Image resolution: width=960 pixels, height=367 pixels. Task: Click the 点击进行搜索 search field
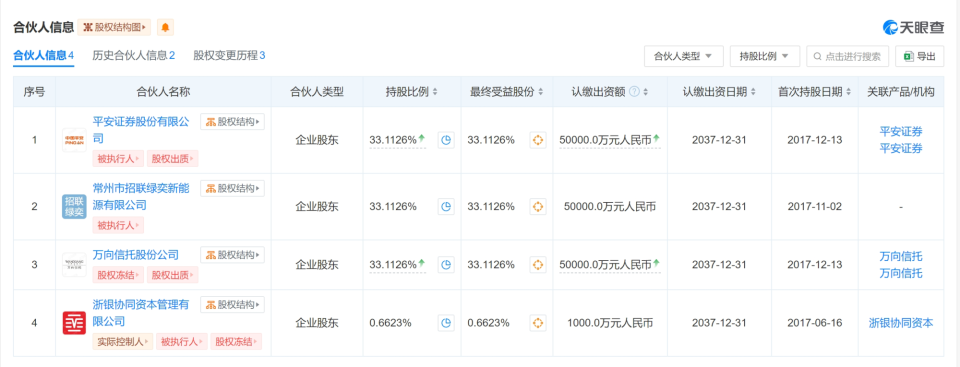[x=847, y=56]
